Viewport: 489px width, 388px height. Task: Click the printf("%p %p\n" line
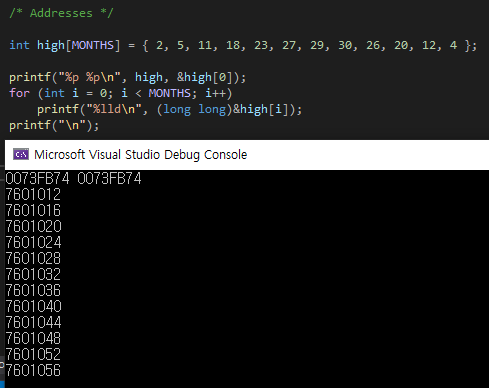pyautogui.click(x=128, y=77)
